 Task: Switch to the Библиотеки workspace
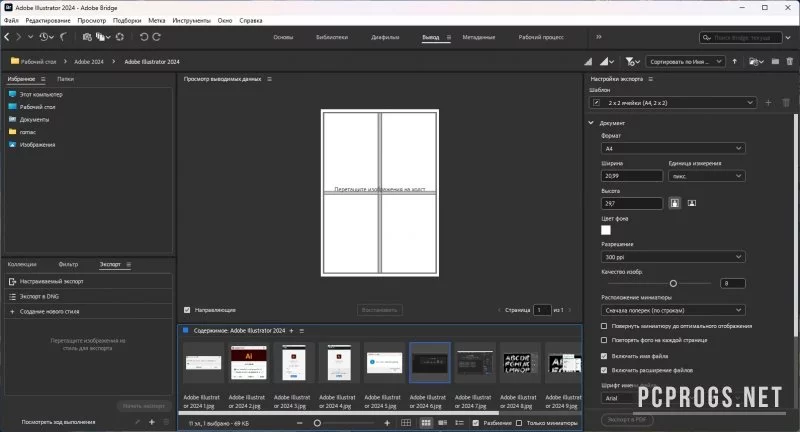[332, 37]
